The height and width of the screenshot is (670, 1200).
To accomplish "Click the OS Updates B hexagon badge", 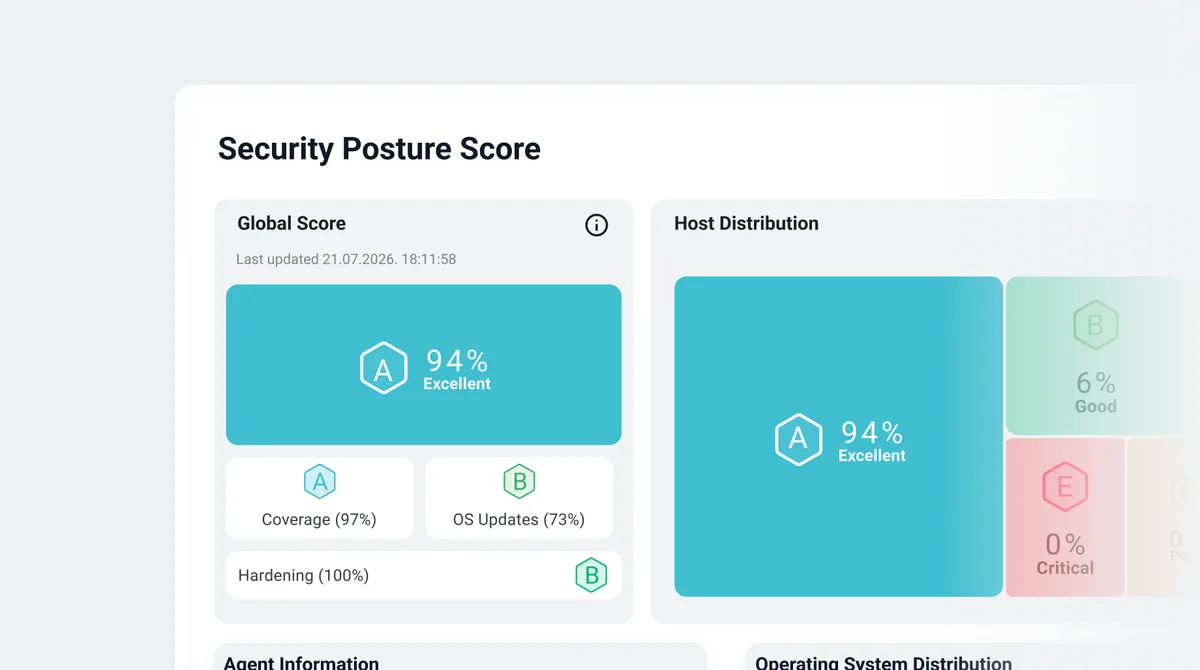I will [x=520, y=482].
